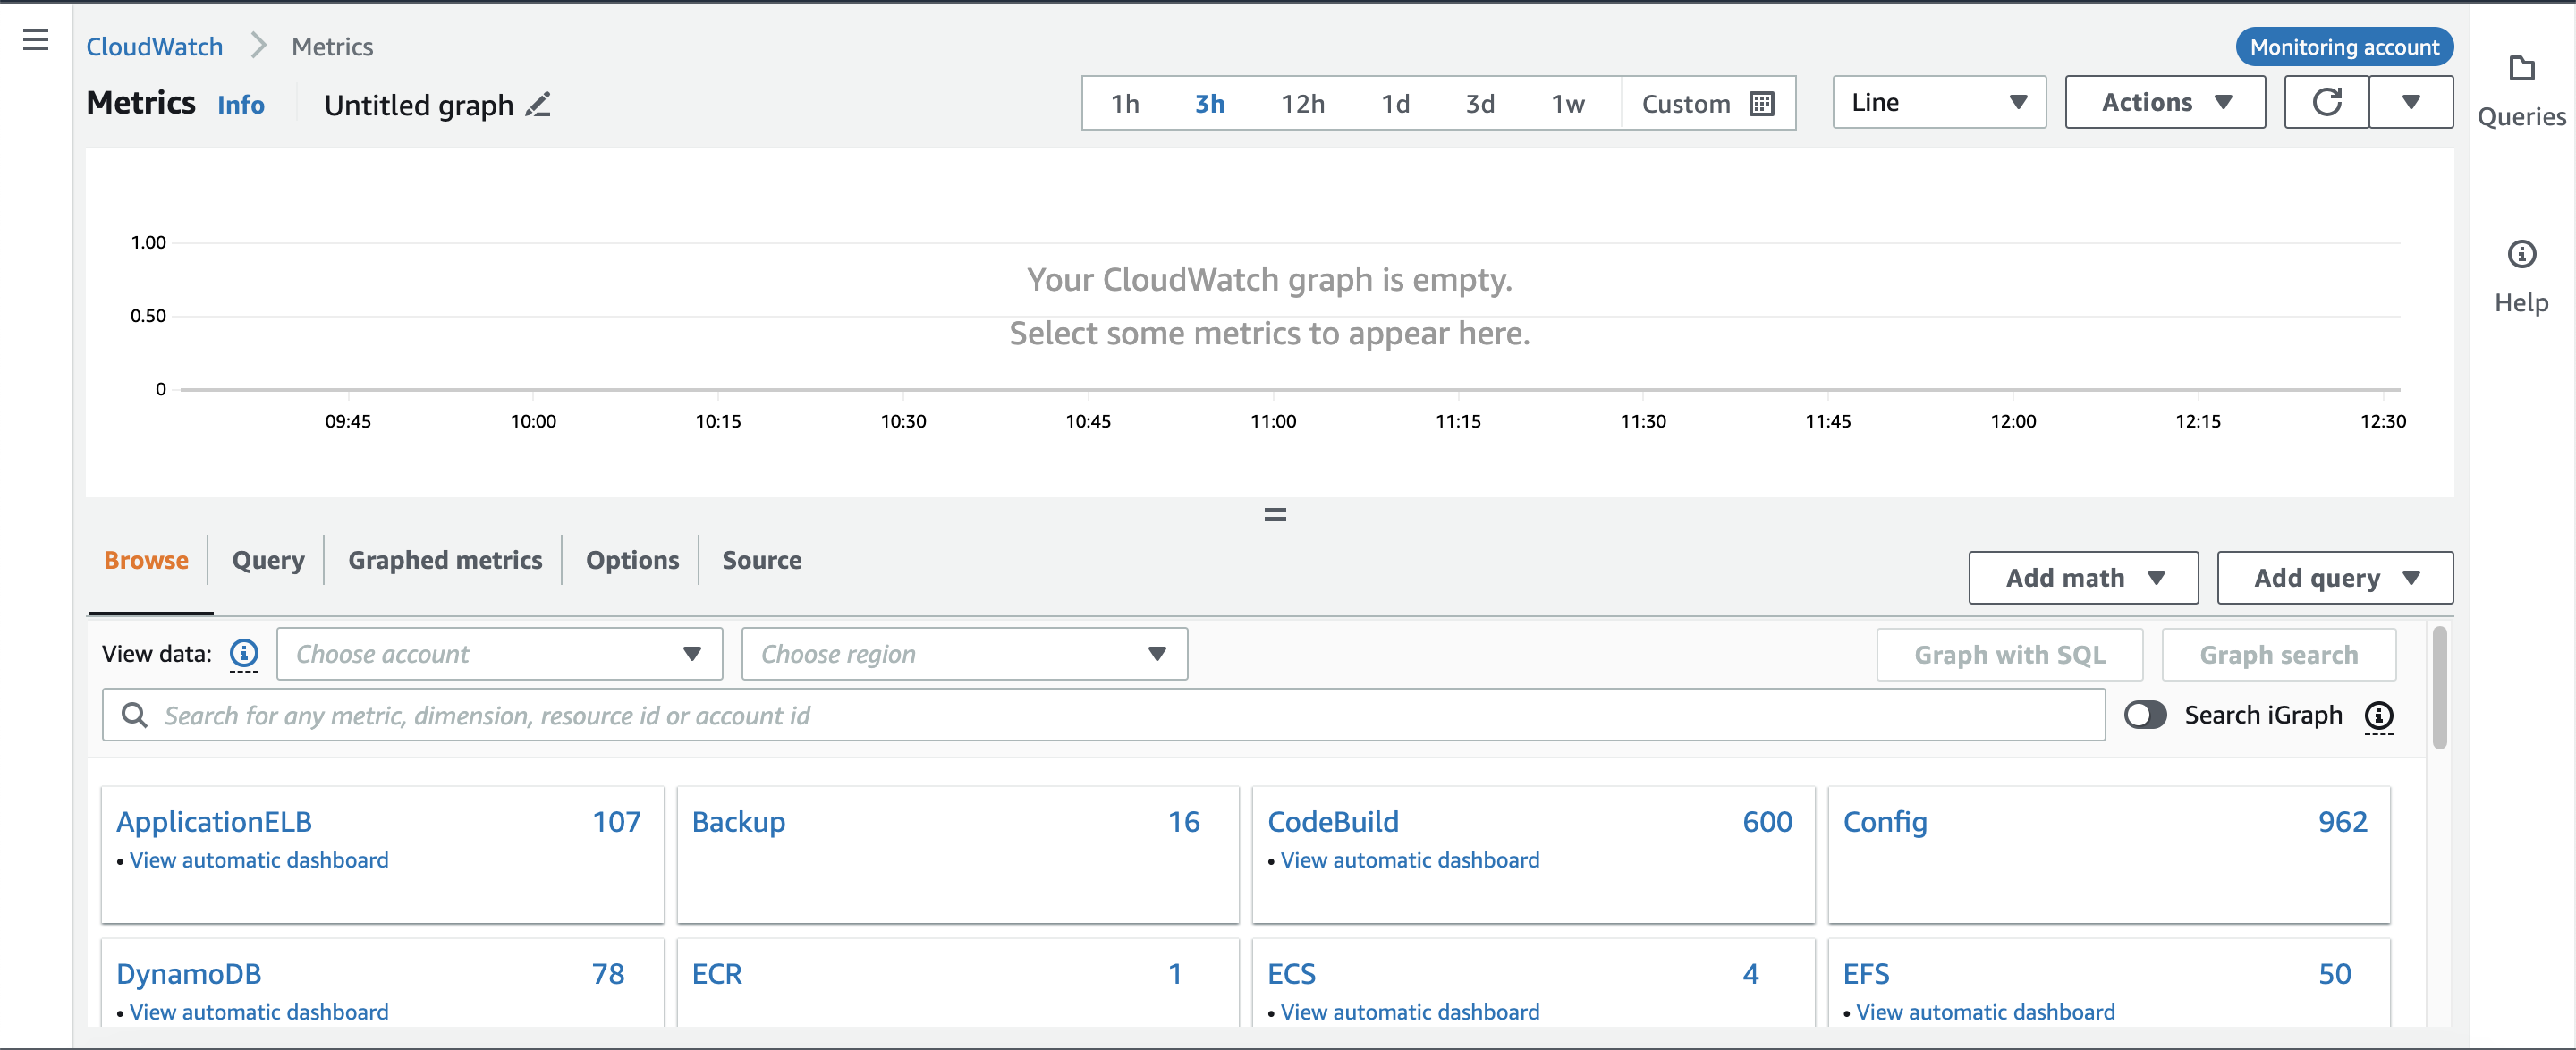Screen dimensions: 2576x1050
Task: Select the 12h time range
Action: coord(1302,104)
